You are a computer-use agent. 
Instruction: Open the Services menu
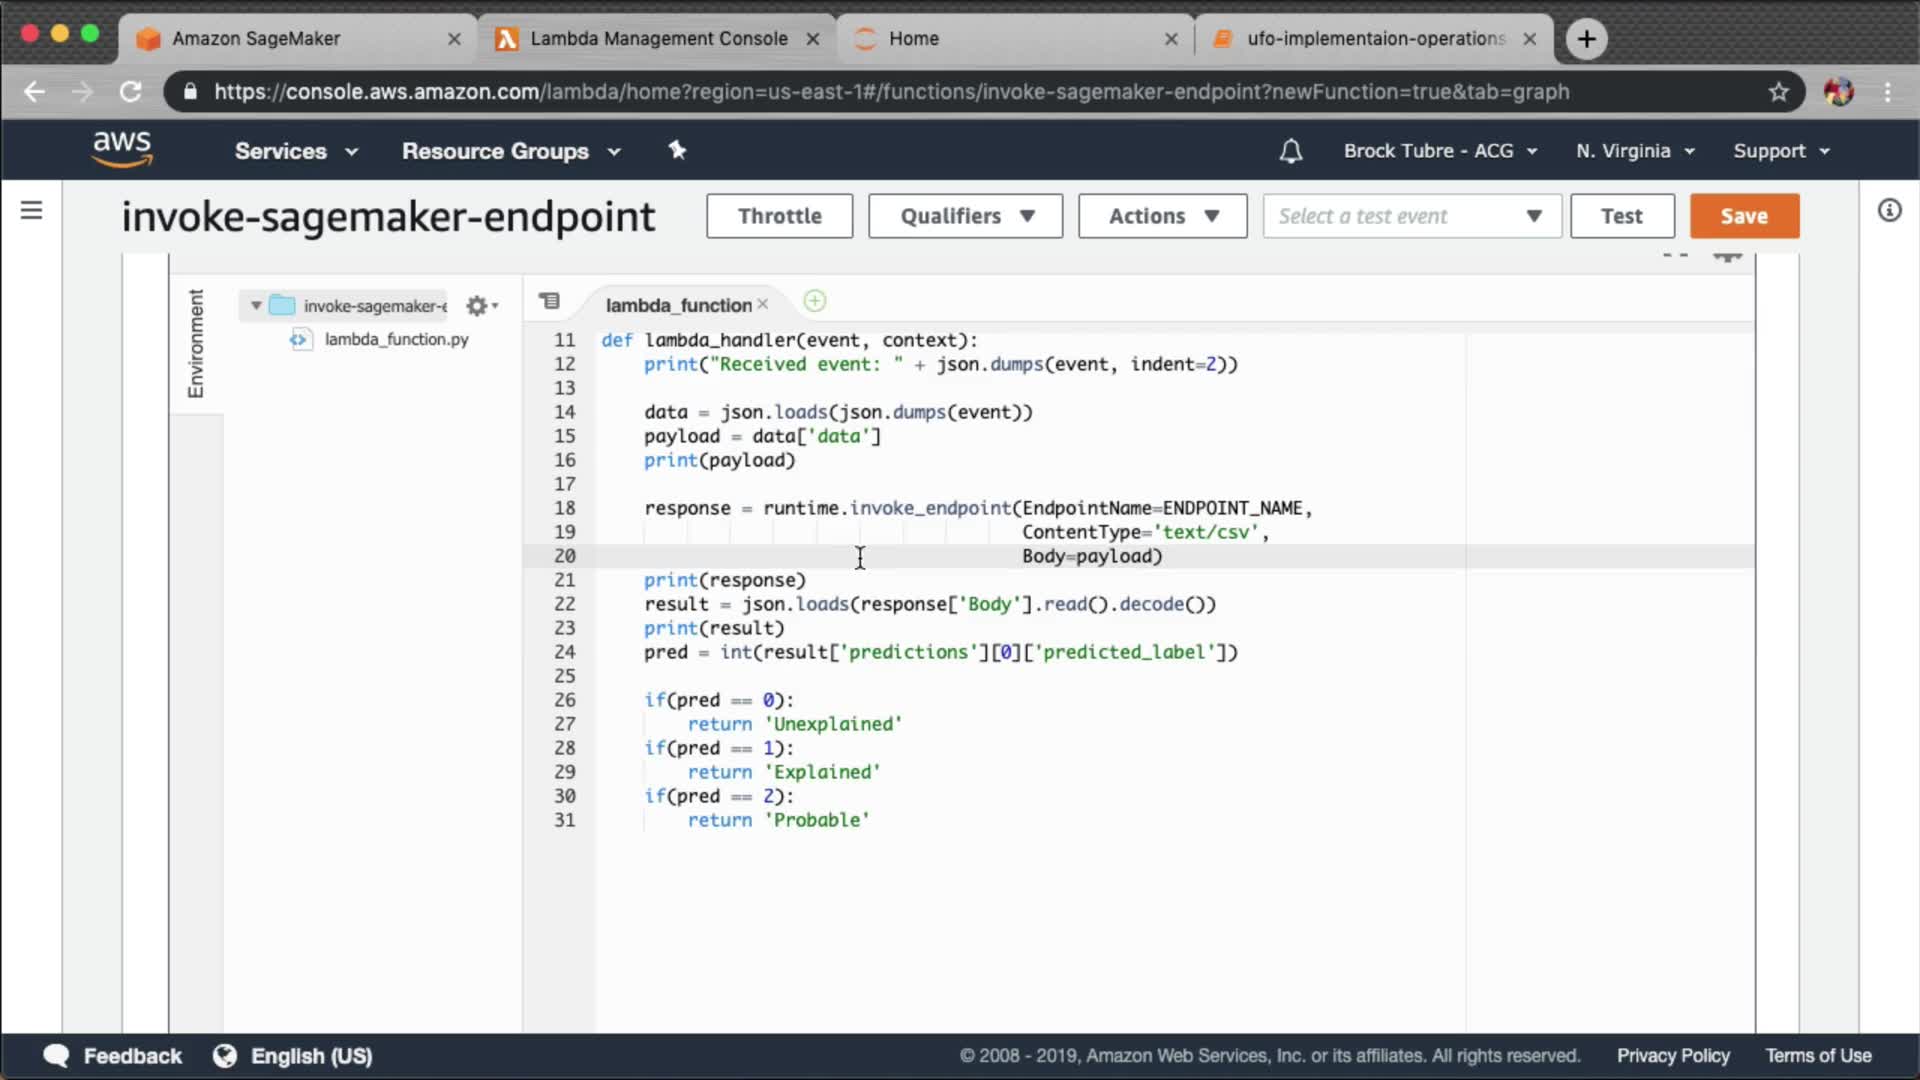click(x=296, y=151)
